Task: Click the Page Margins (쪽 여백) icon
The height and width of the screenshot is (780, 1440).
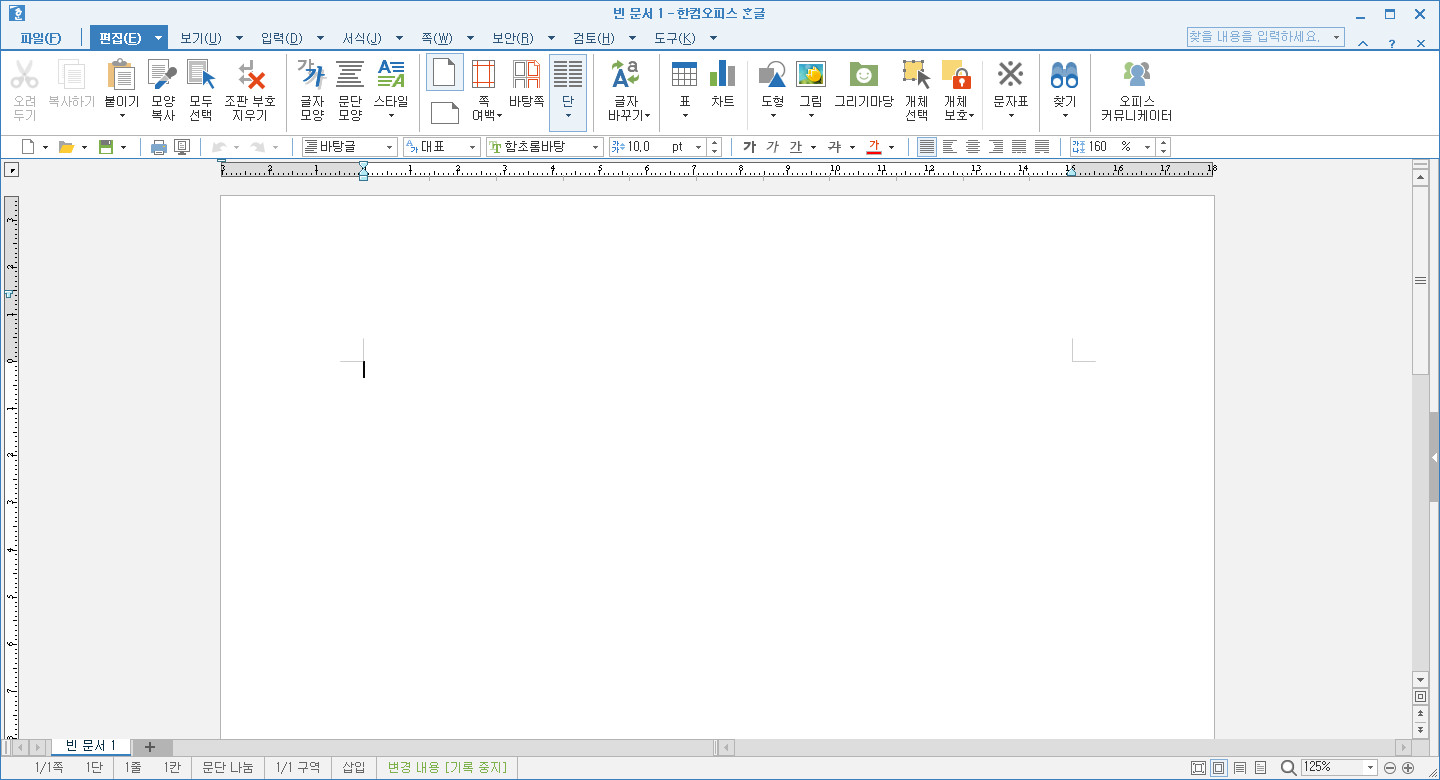Action: click(484, 74)
